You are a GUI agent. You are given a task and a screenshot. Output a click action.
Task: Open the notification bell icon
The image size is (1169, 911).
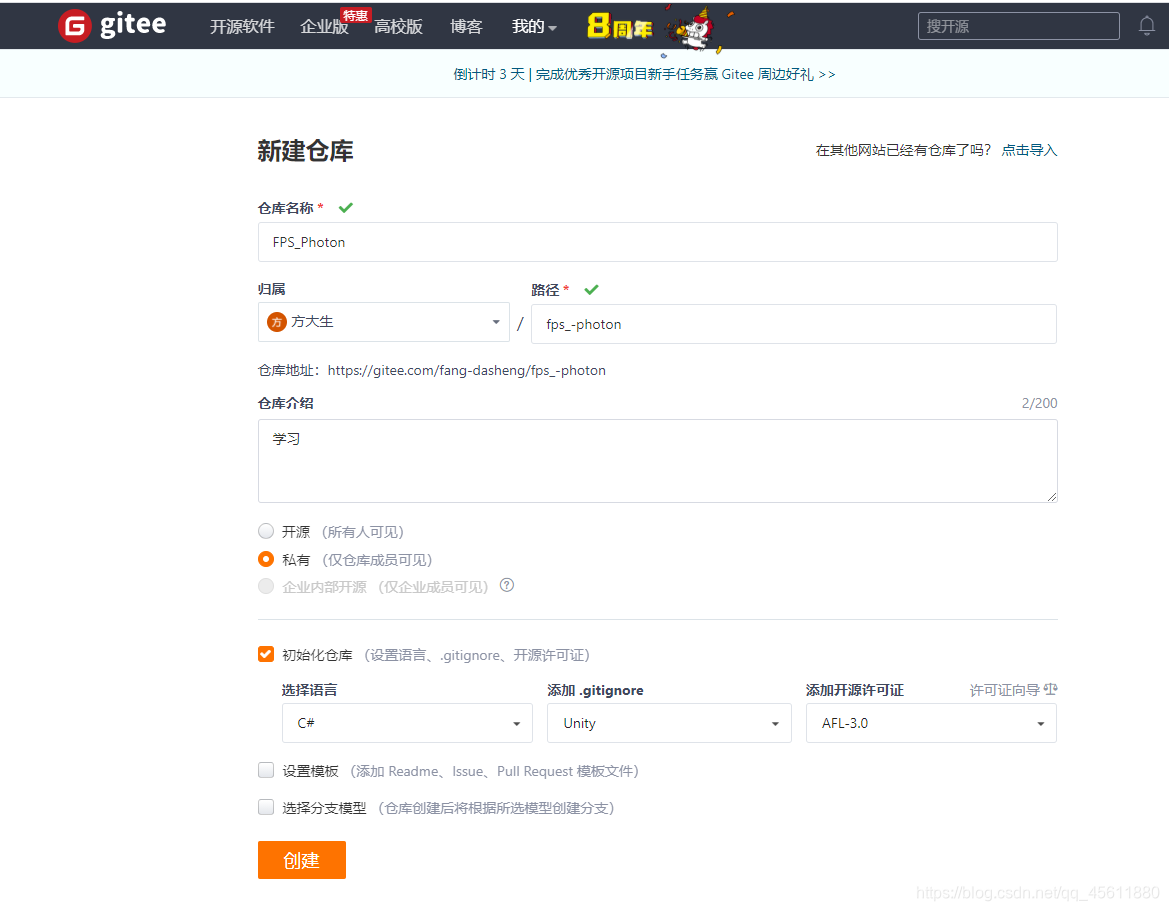(1147, 26)
